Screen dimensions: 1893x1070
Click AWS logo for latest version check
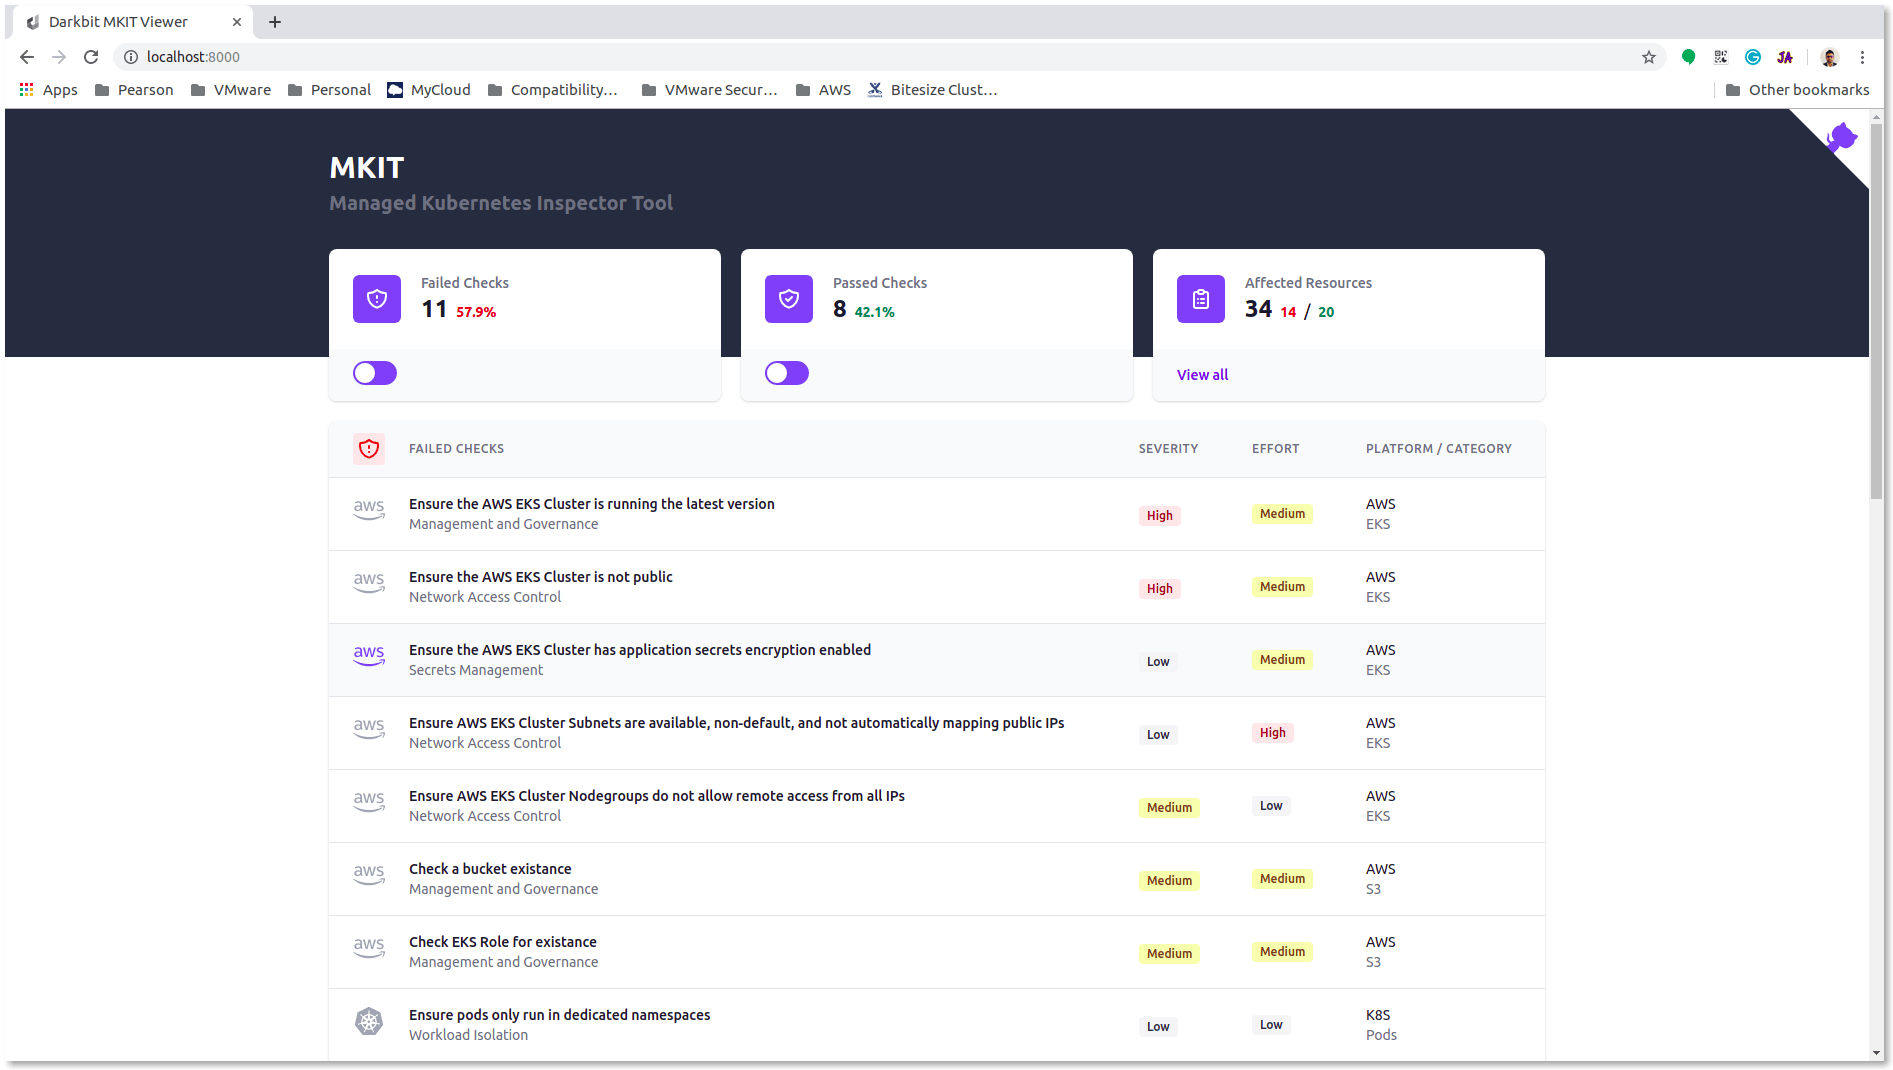pos(369,510)
